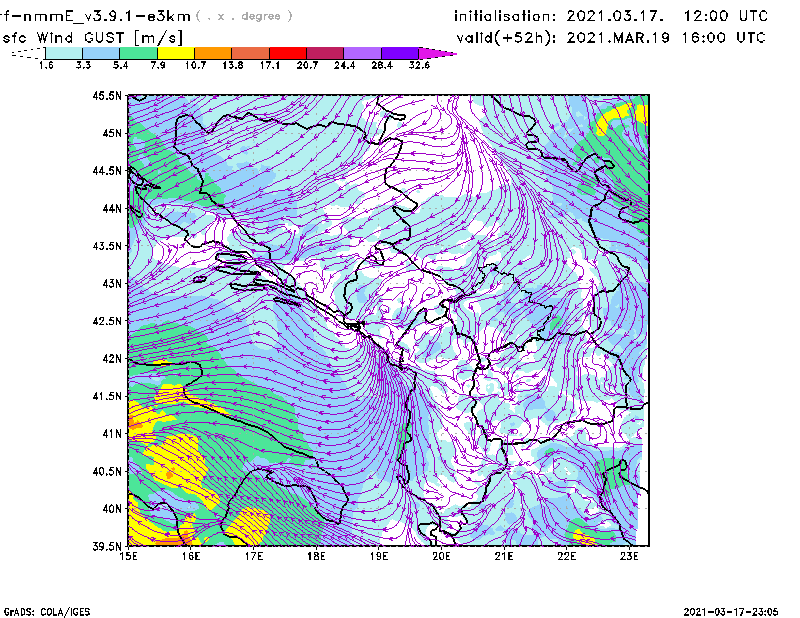Image resolution: width=800 pixels, height=618 pixels.
Task: Click the white dashed arrow start of the legend
Action: coord(28,53)
